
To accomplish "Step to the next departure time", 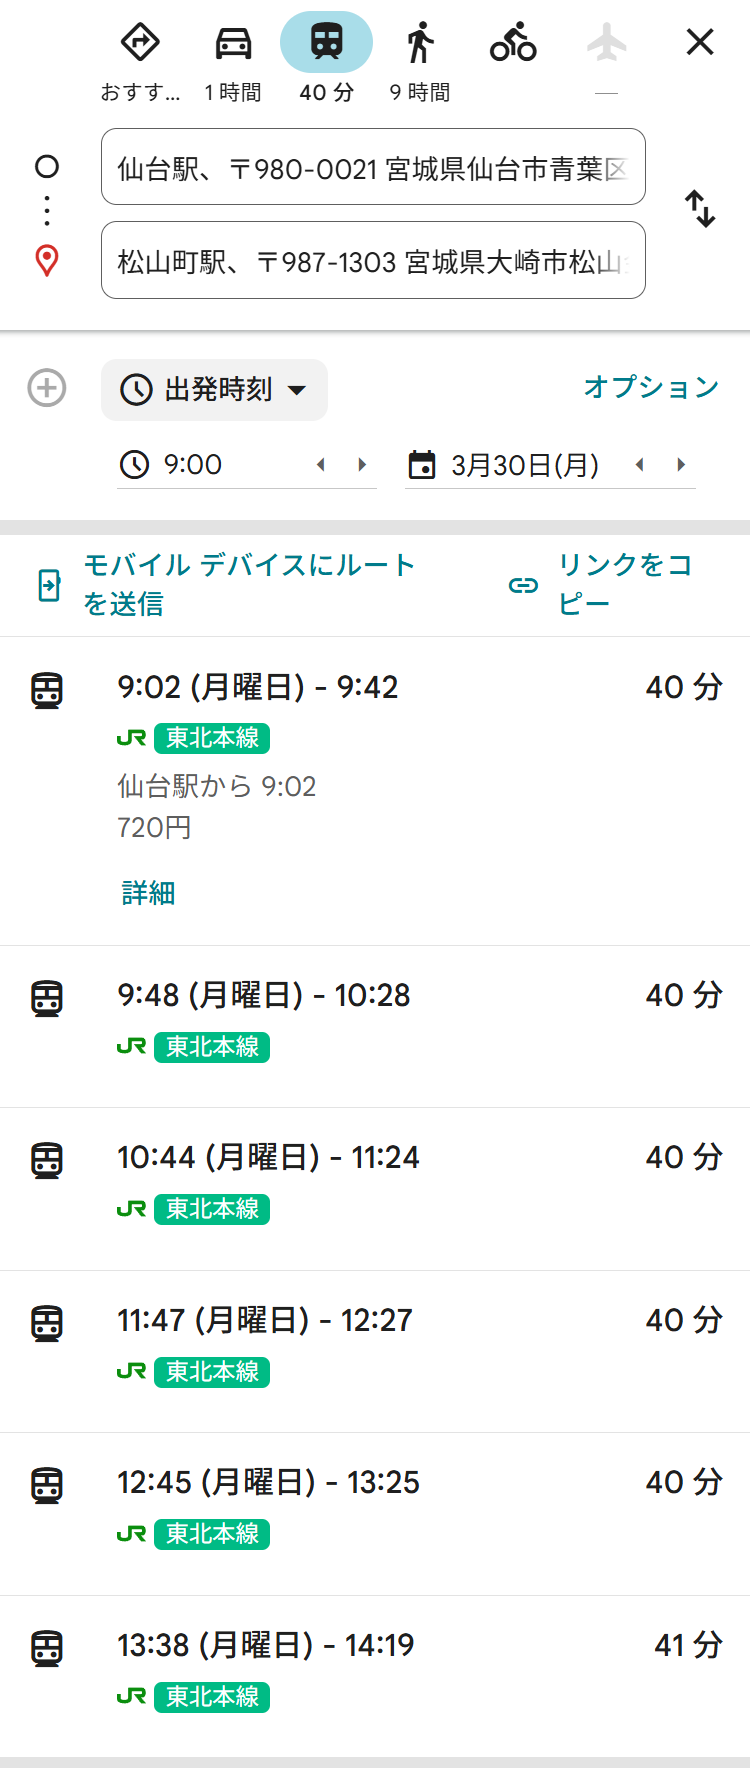I will point(362,465).
